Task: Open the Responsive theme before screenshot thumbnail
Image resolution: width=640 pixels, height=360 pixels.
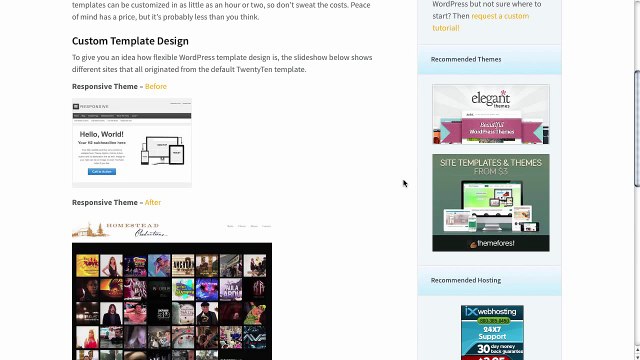Action: coord(132,143)
